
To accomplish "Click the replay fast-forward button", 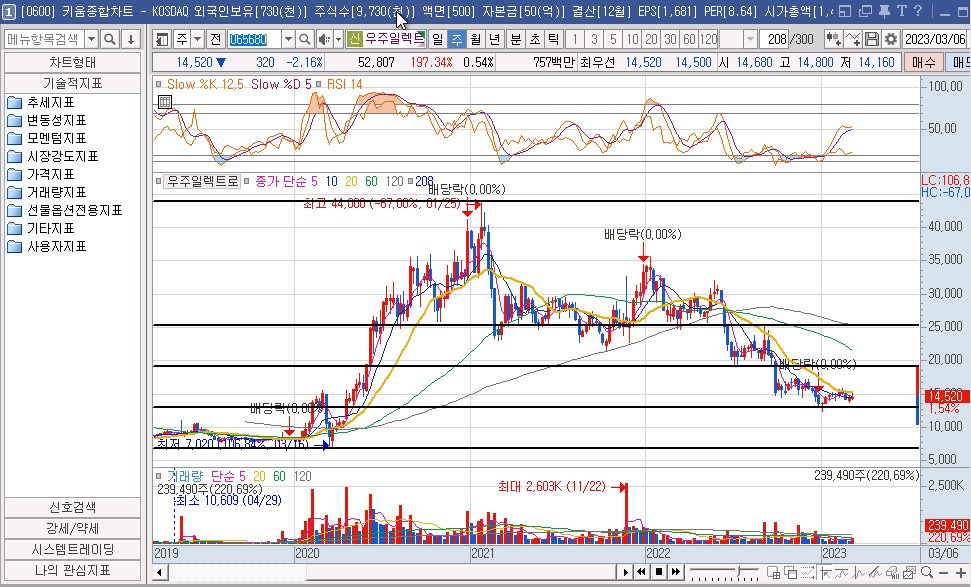I will click(x=676, y=572).
